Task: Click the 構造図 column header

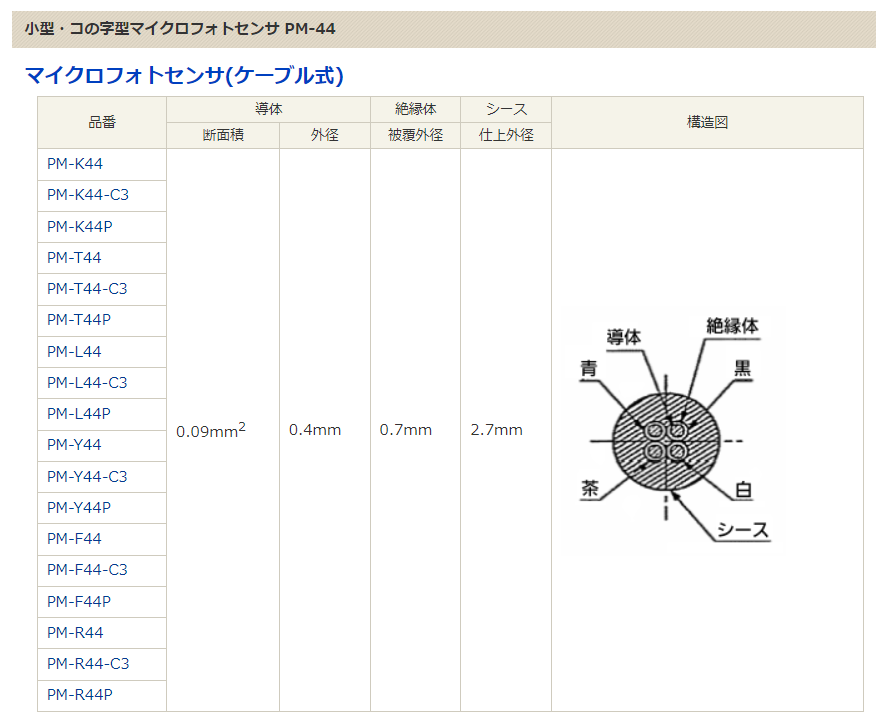Action: 708,123
